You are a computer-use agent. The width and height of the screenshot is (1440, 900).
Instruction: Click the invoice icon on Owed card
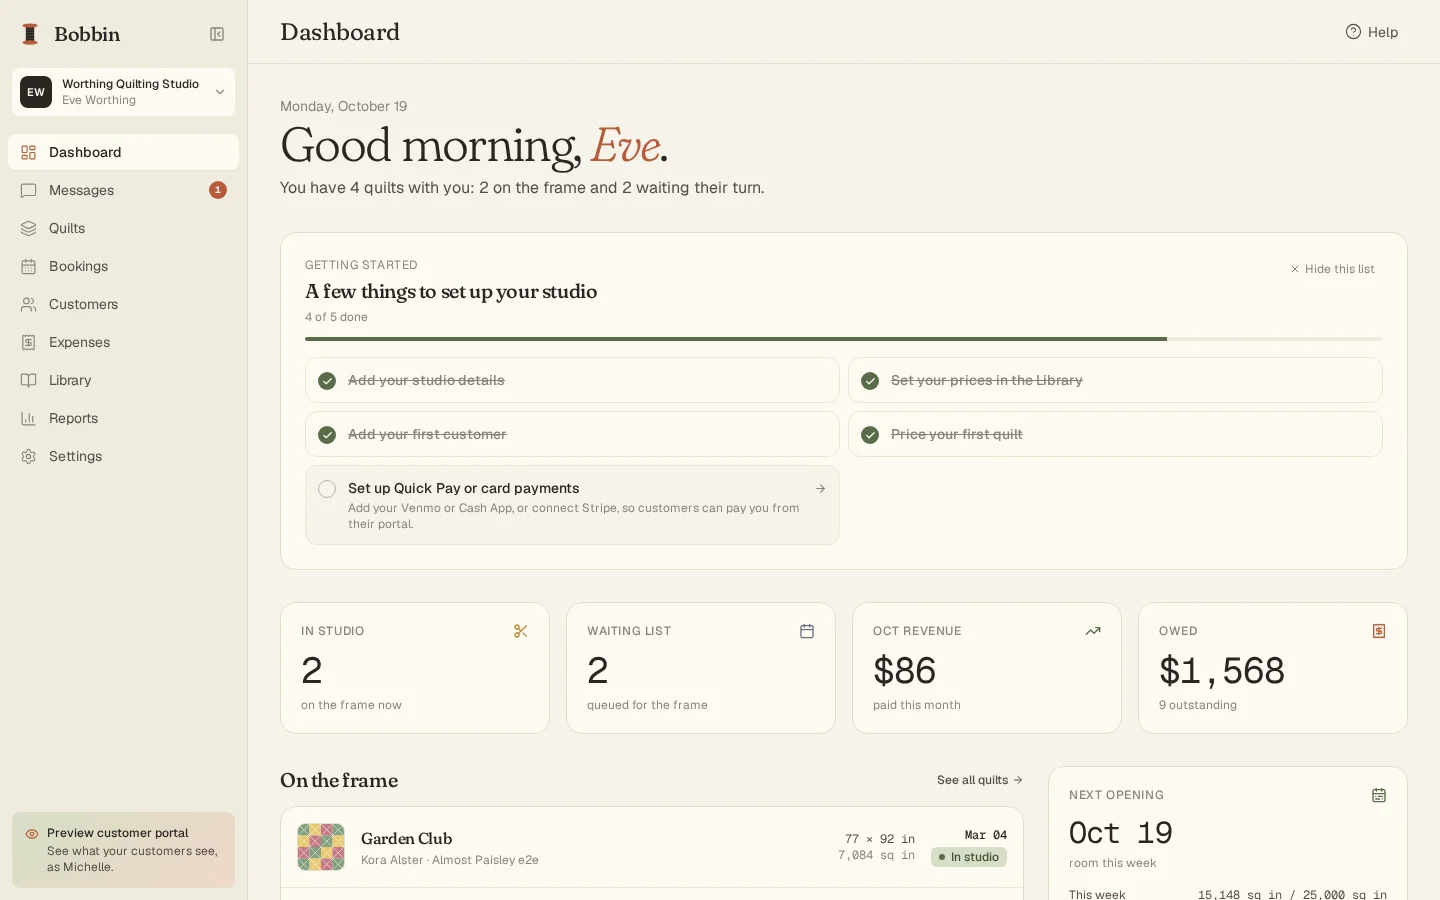[x=1379, y=631]
